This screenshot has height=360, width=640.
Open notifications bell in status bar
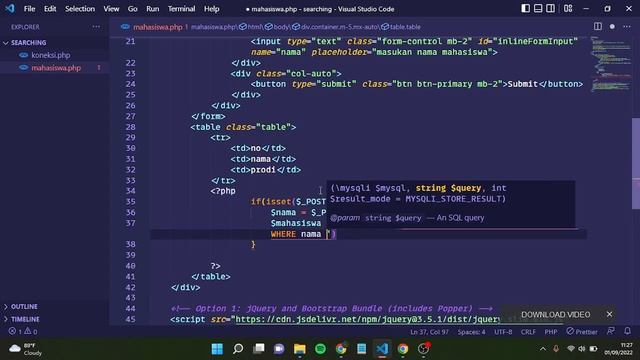click(627, 331)
